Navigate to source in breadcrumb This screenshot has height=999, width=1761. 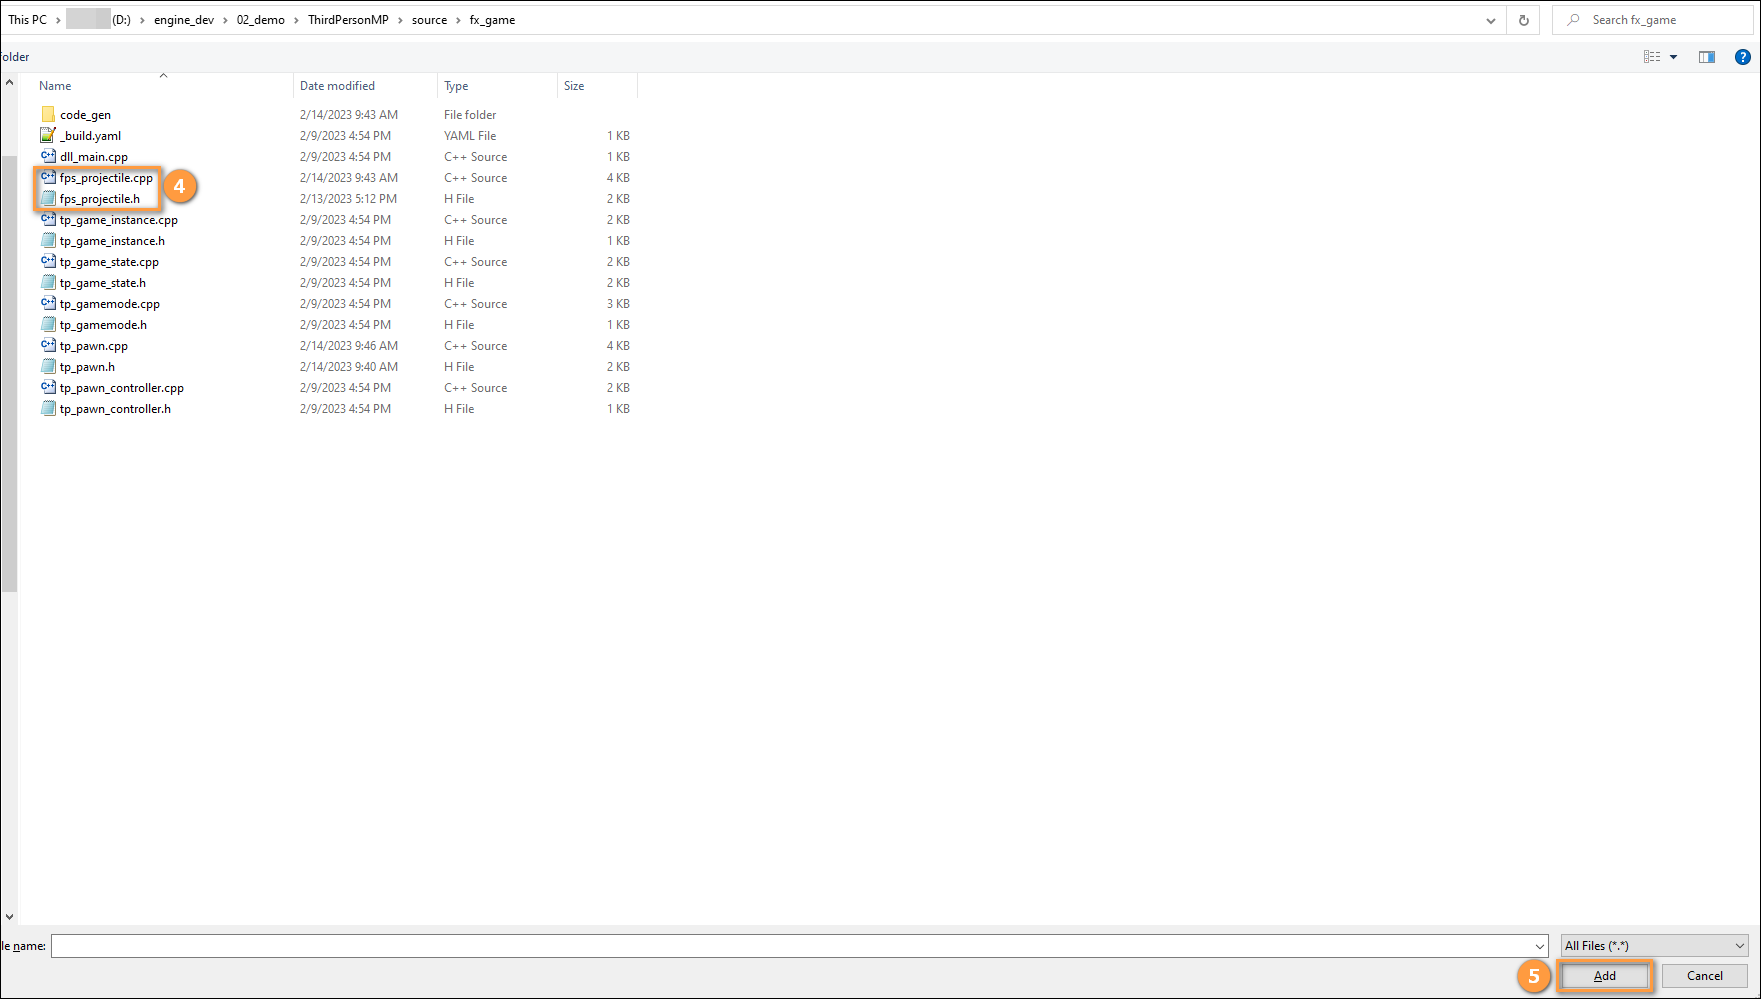(429, 20)
